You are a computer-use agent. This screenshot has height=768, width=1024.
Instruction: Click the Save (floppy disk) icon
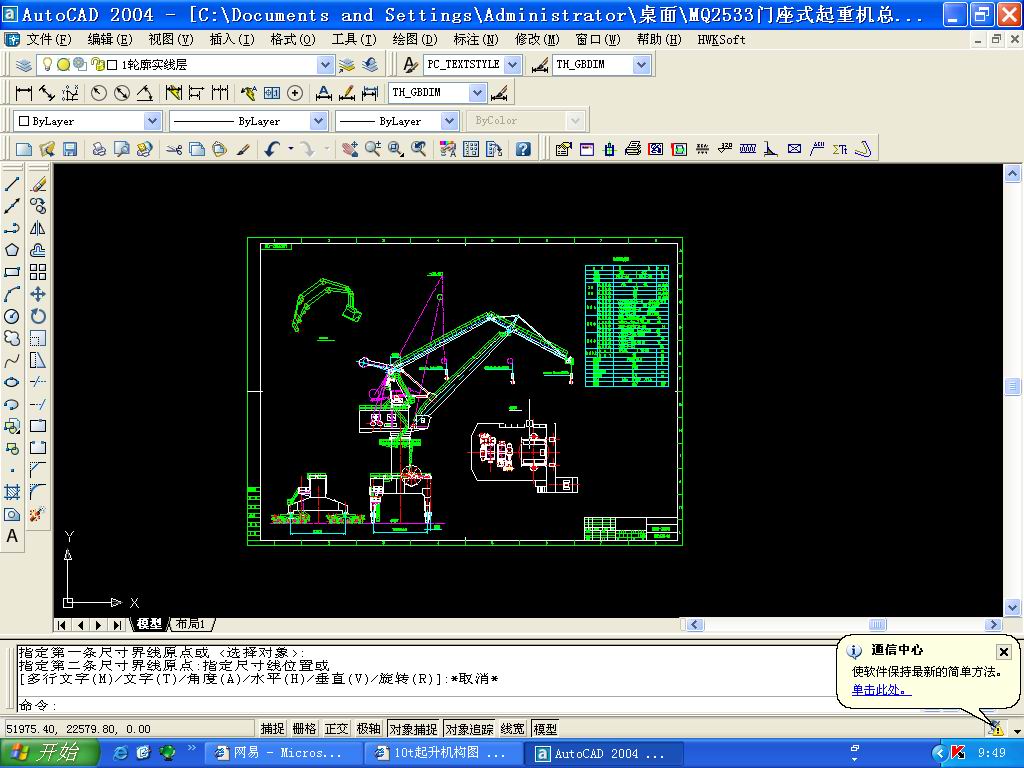pos(70,149)
